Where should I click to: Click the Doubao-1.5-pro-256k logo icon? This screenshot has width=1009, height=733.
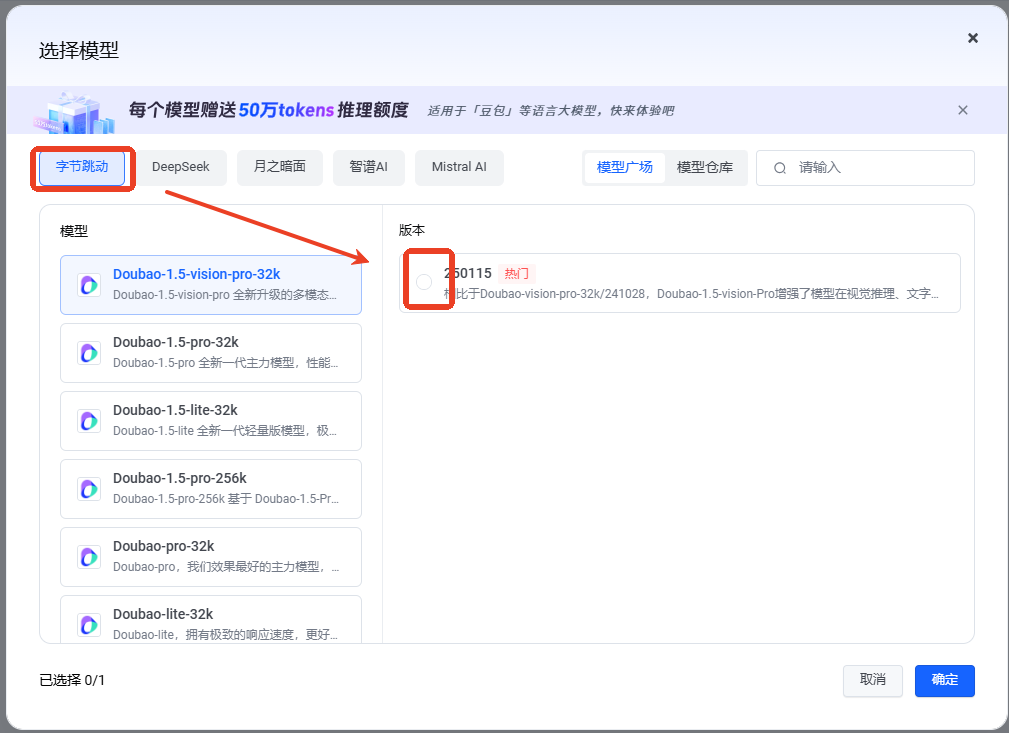89,489
